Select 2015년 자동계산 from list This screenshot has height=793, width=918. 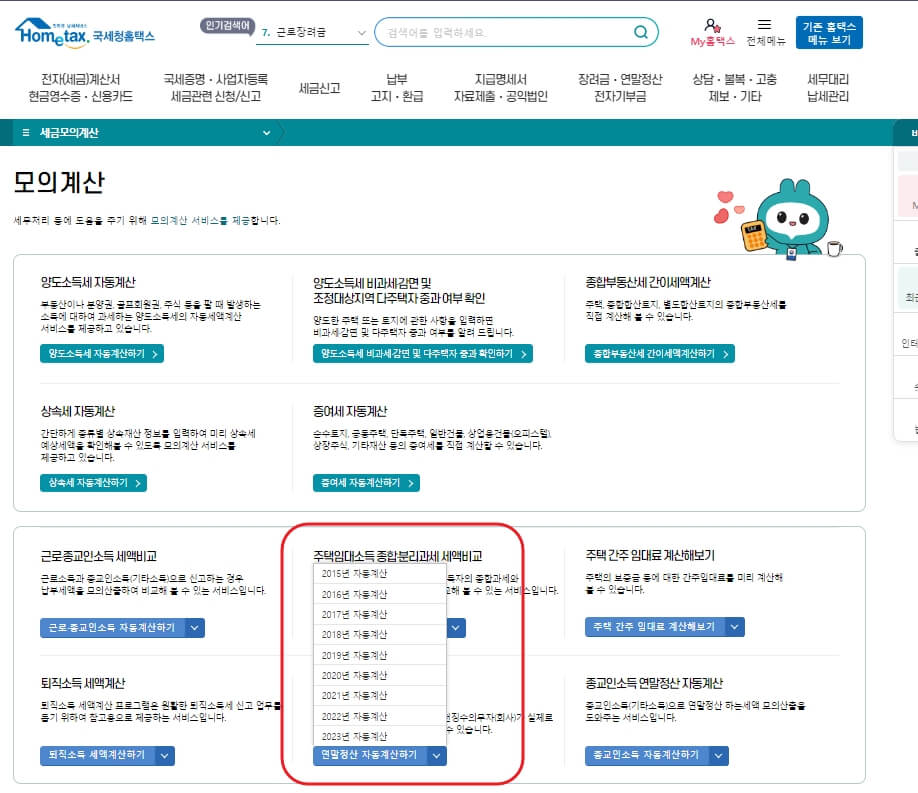pyautogui.click(x=380, y=573)
